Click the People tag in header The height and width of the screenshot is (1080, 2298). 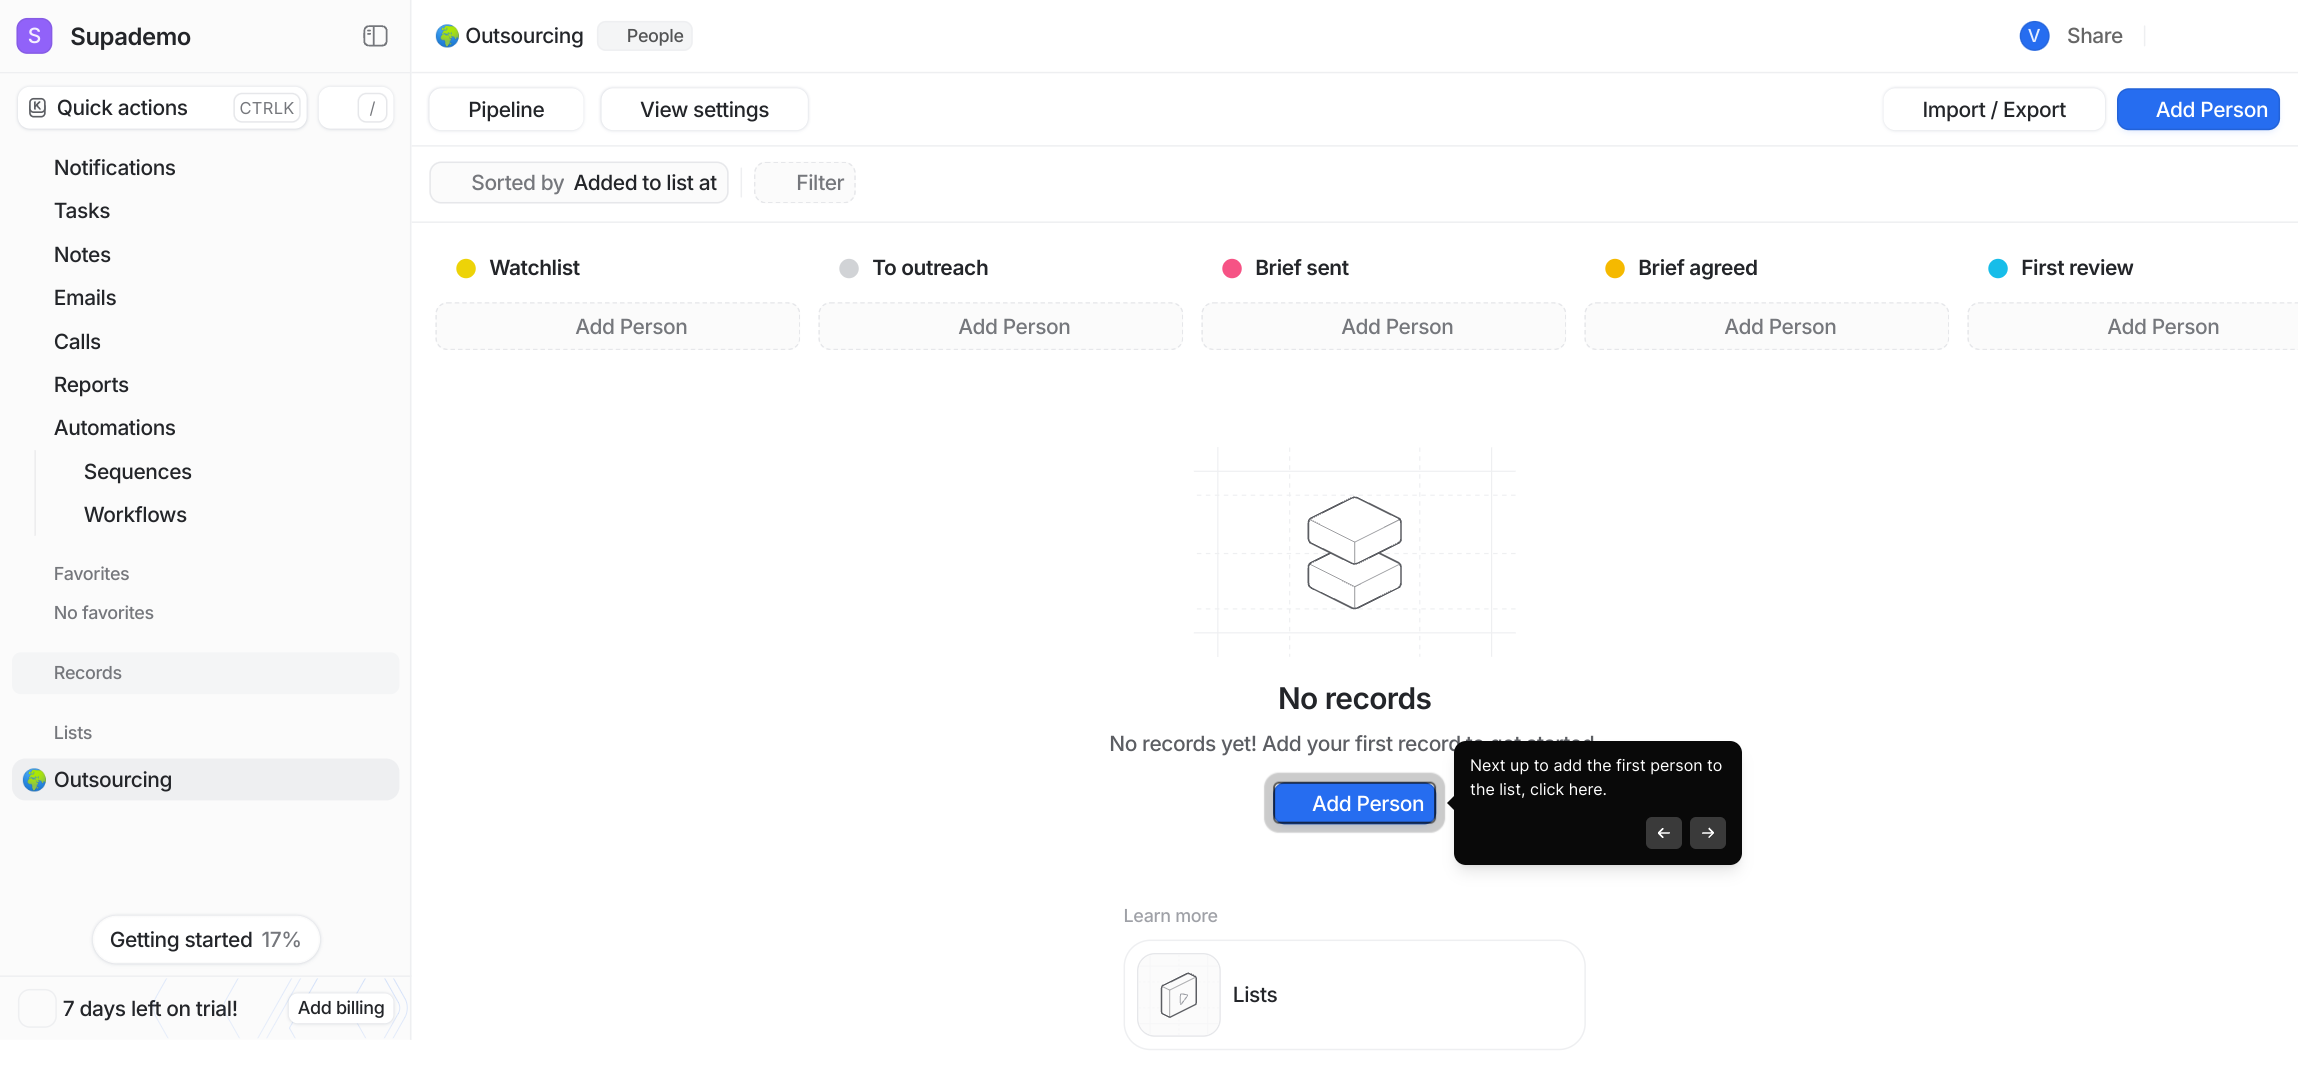click(x=645, y=36)
